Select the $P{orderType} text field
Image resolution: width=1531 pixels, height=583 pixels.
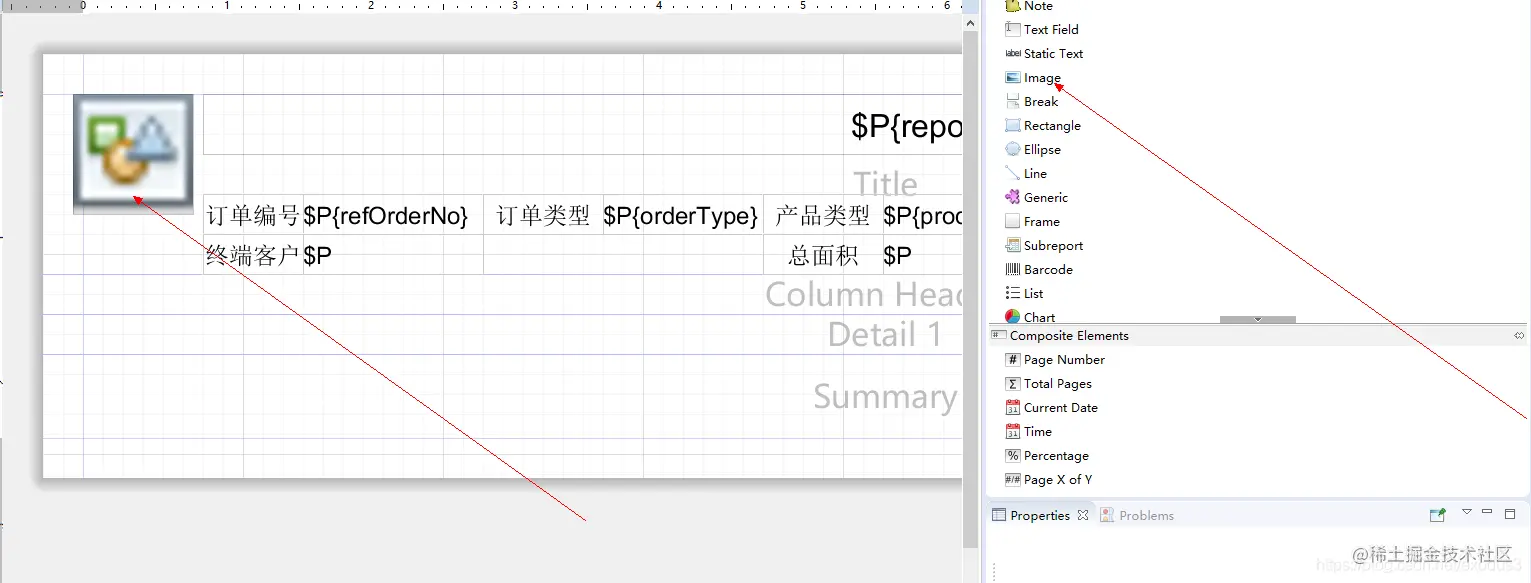(683, 215)
